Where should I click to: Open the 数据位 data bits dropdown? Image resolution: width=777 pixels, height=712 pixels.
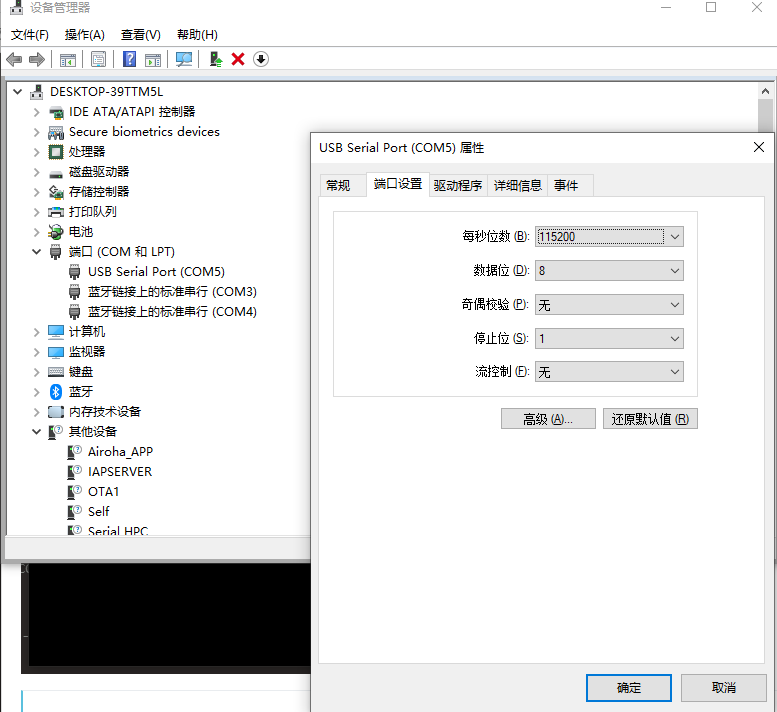point(609,271)
